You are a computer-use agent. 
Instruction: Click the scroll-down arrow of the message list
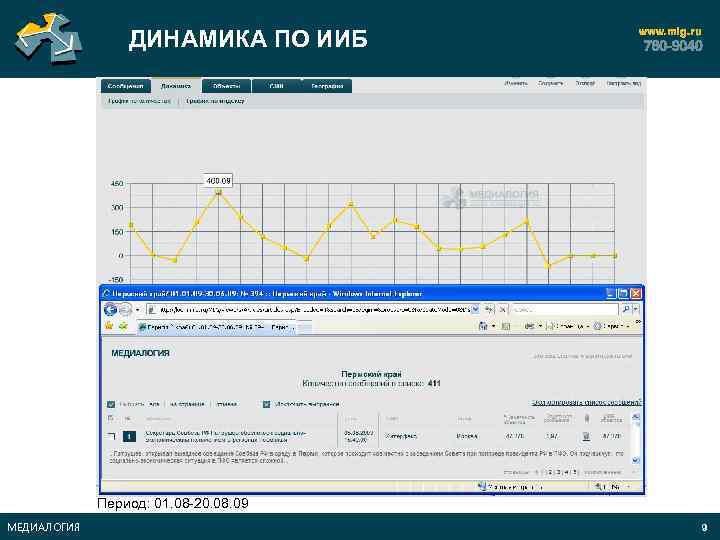pyautogui.click(x=636, y=460)
